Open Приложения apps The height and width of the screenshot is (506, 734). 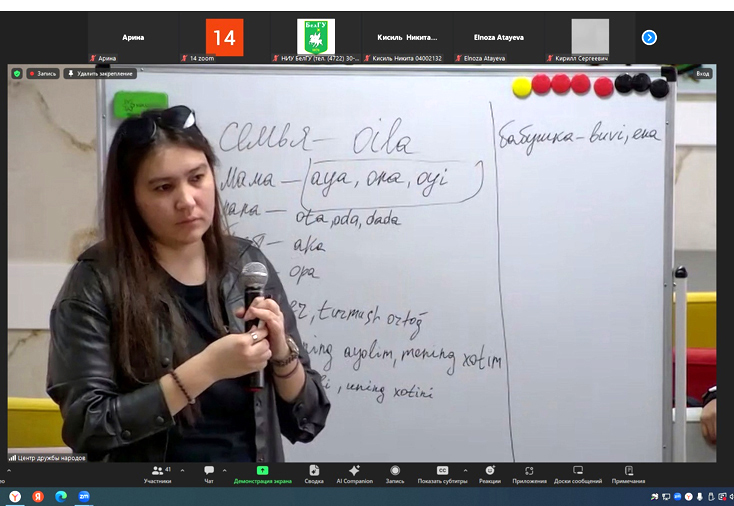pyautogui.click(x=529, y=472)
